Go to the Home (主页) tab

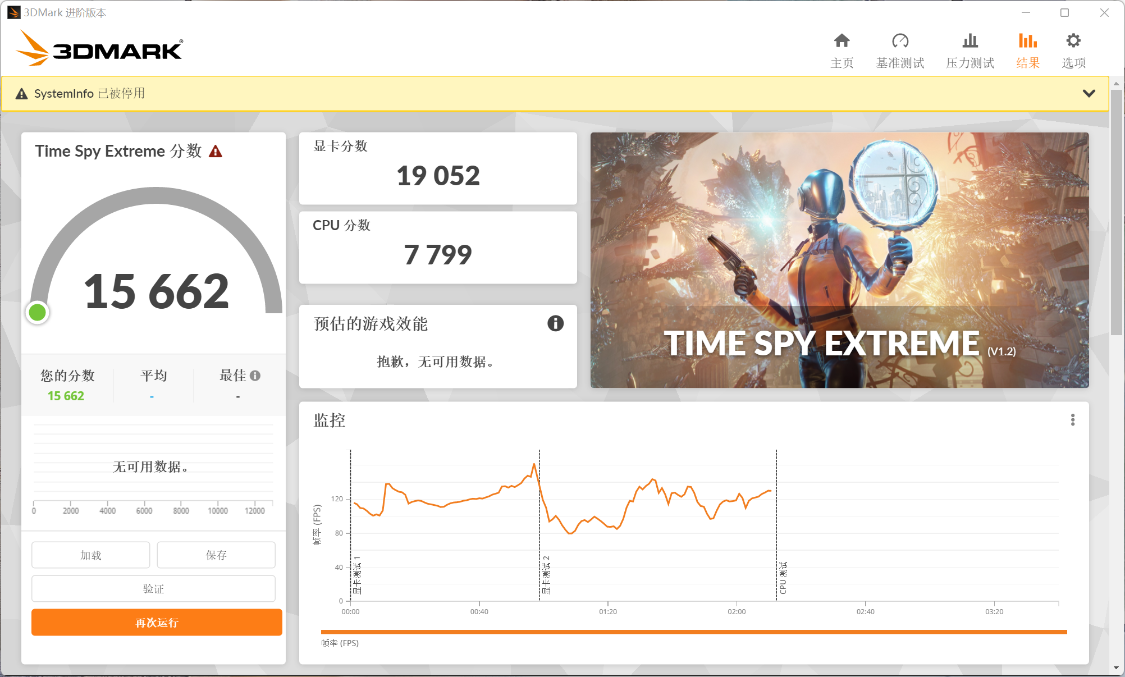coord(842,50)
